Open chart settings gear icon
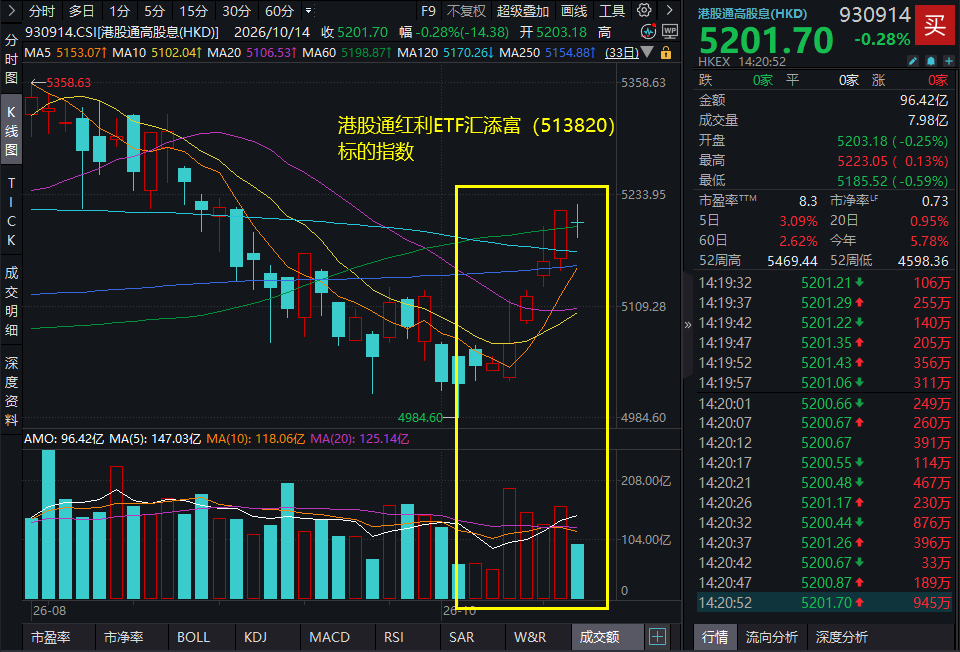Viewport: 960px width, 652px height. pos(644,10)
